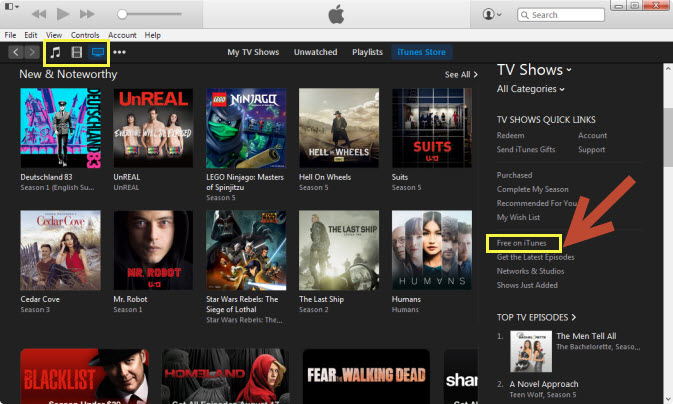
Task: Expand the TV Shows heading dropdown
Action: point(534,70)
